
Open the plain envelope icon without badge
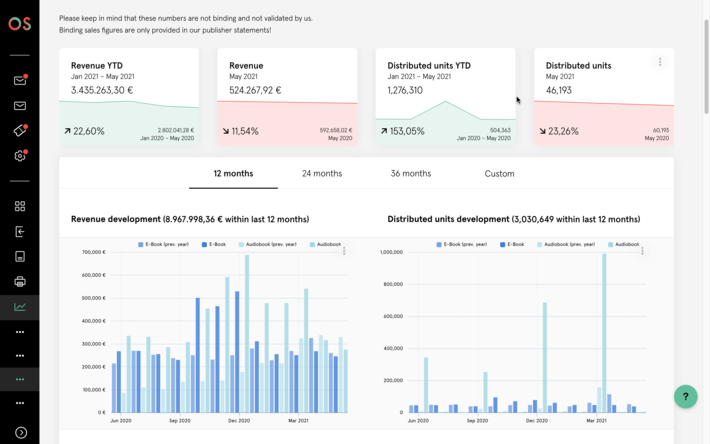coord(20,106)
